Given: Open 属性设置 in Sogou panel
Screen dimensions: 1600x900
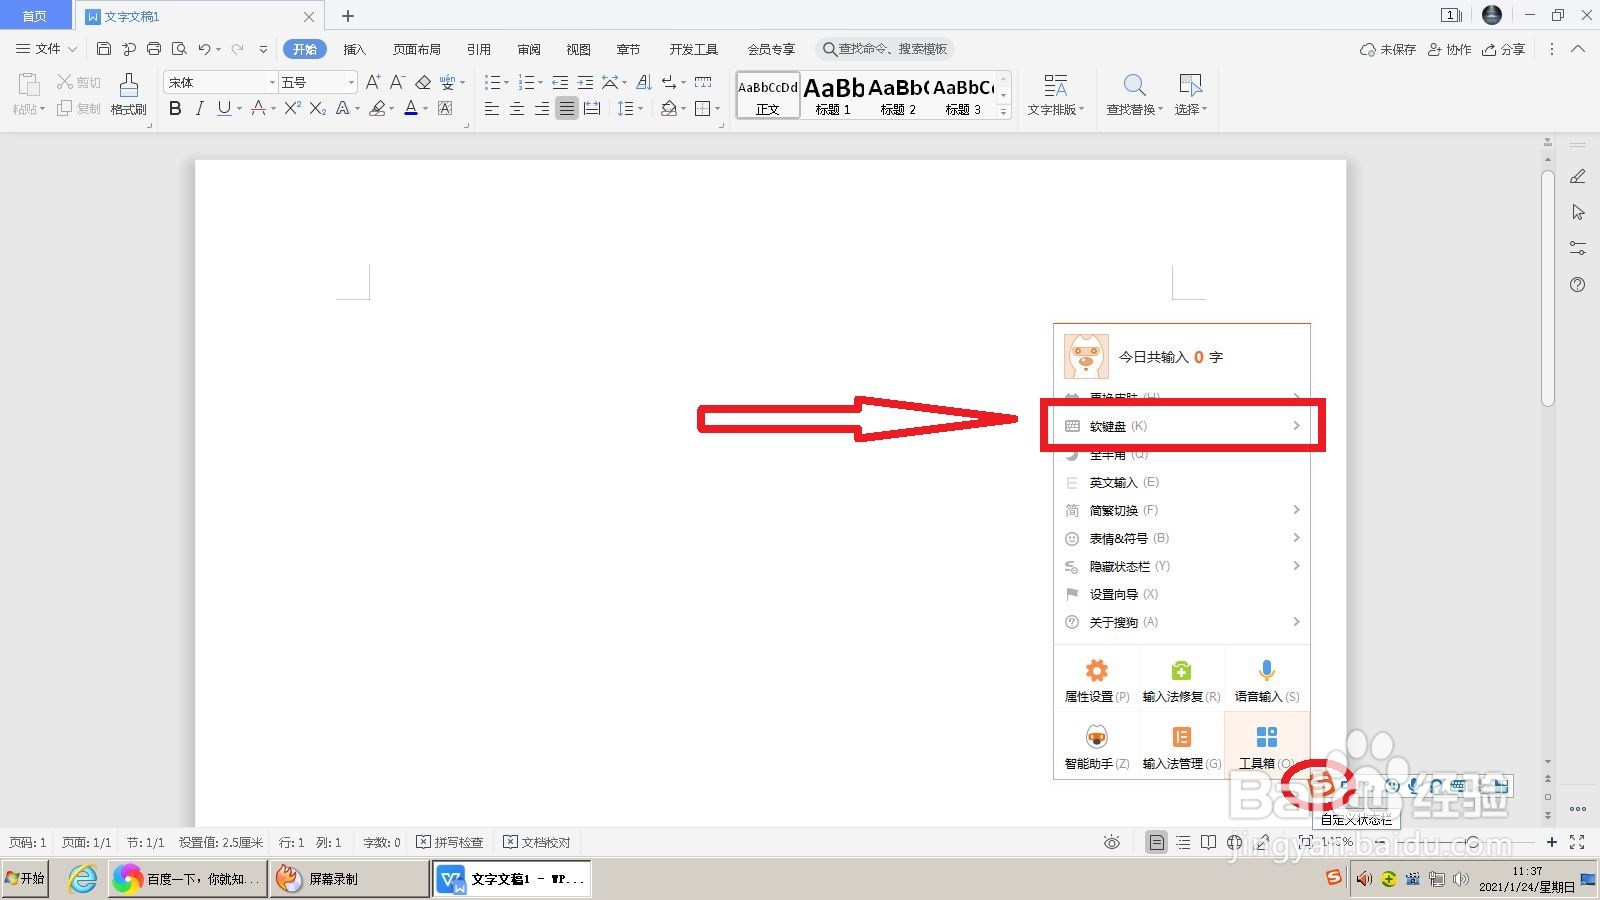Looking at the screenshot, I should pyautogui.click(x=1097, y=680).
